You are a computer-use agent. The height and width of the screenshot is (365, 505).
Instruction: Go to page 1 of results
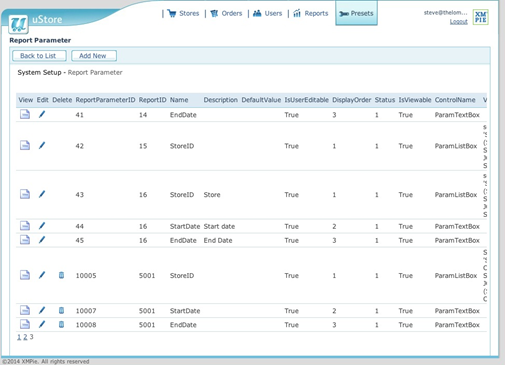click(x=19, y=337)
